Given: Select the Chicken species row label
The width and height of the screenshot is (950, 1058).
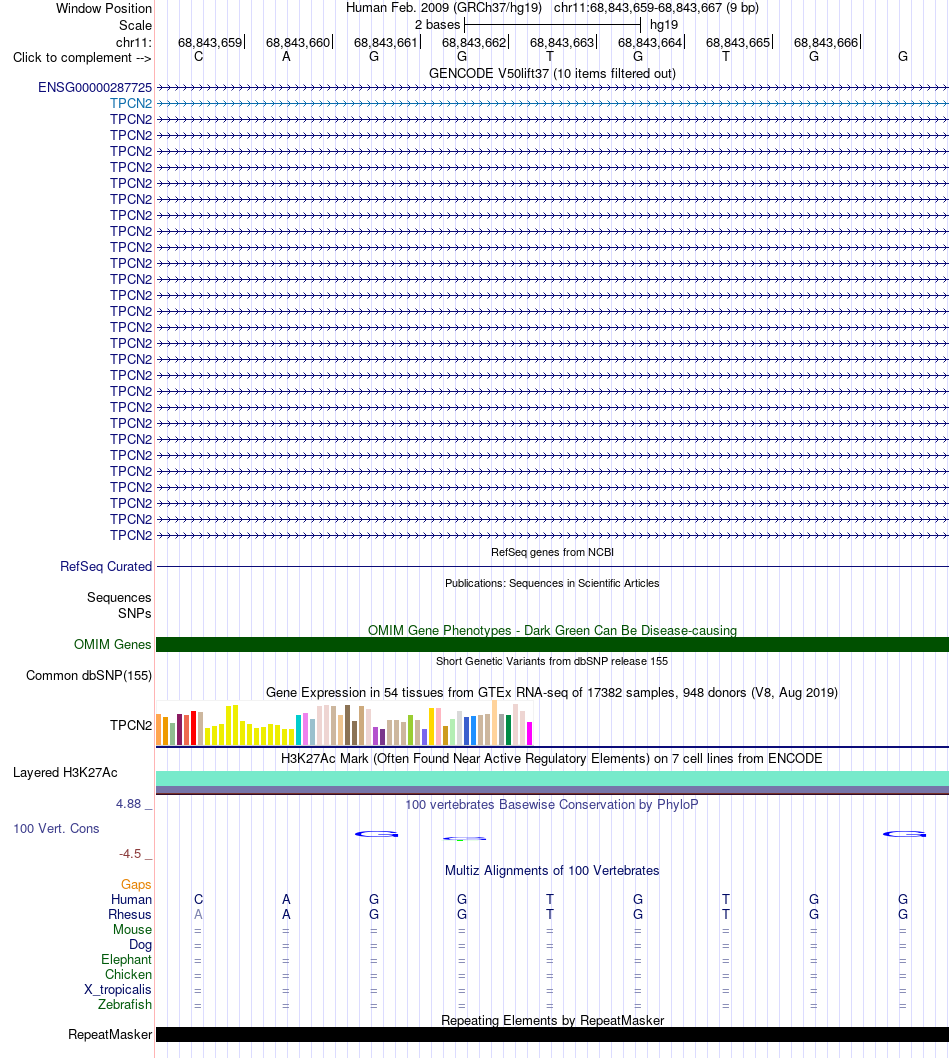Looking at the screenshot, I should pyautogui.click(x=128, y=974).
